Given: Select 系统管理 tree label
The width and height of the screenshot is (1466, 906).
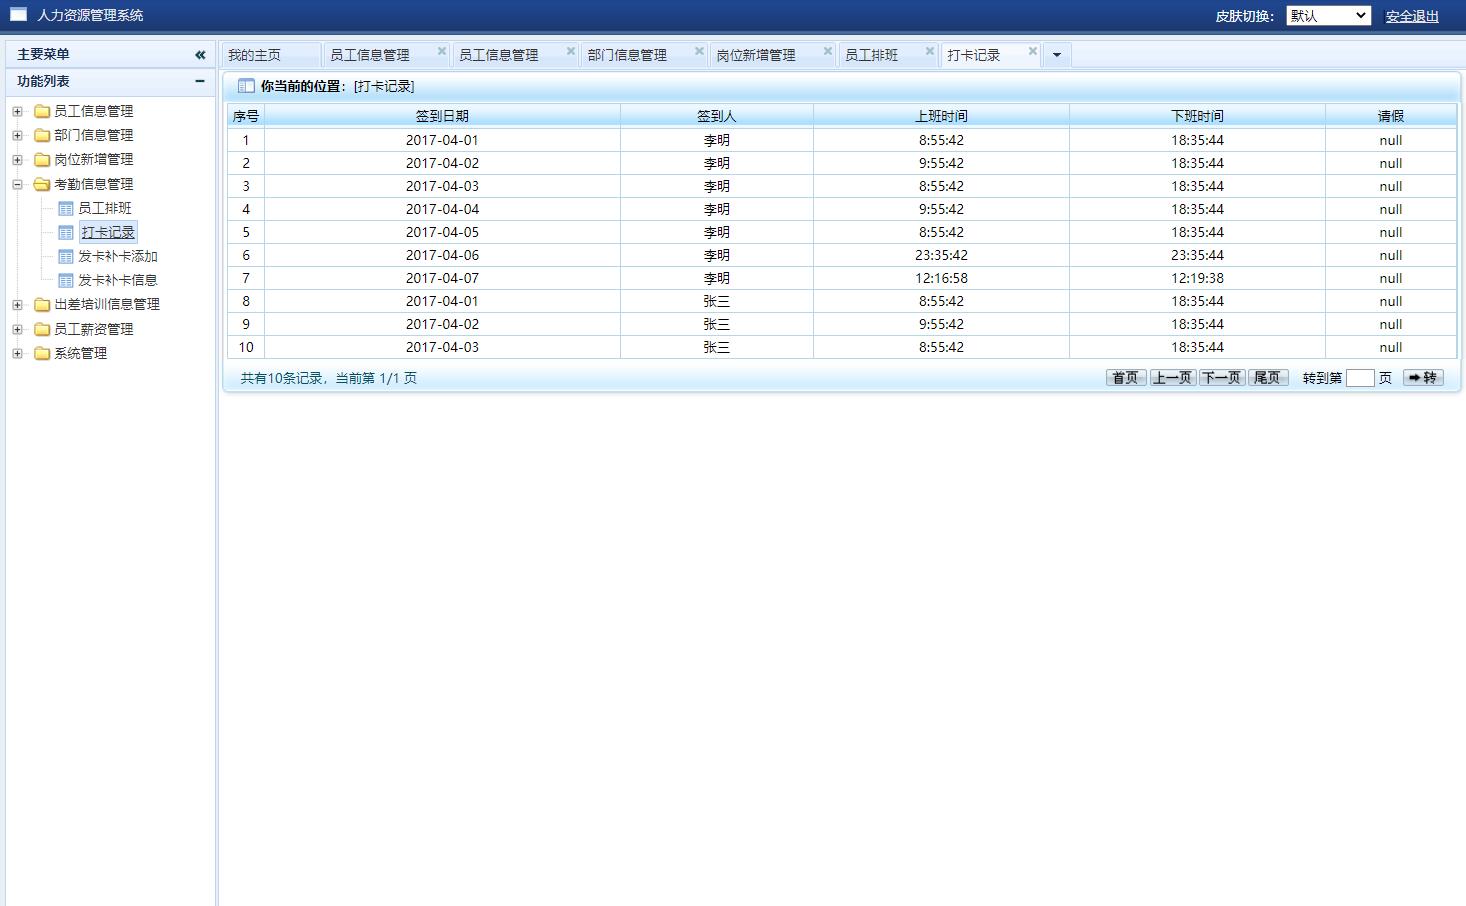Looking at the screenshot, I should (81, 353).
